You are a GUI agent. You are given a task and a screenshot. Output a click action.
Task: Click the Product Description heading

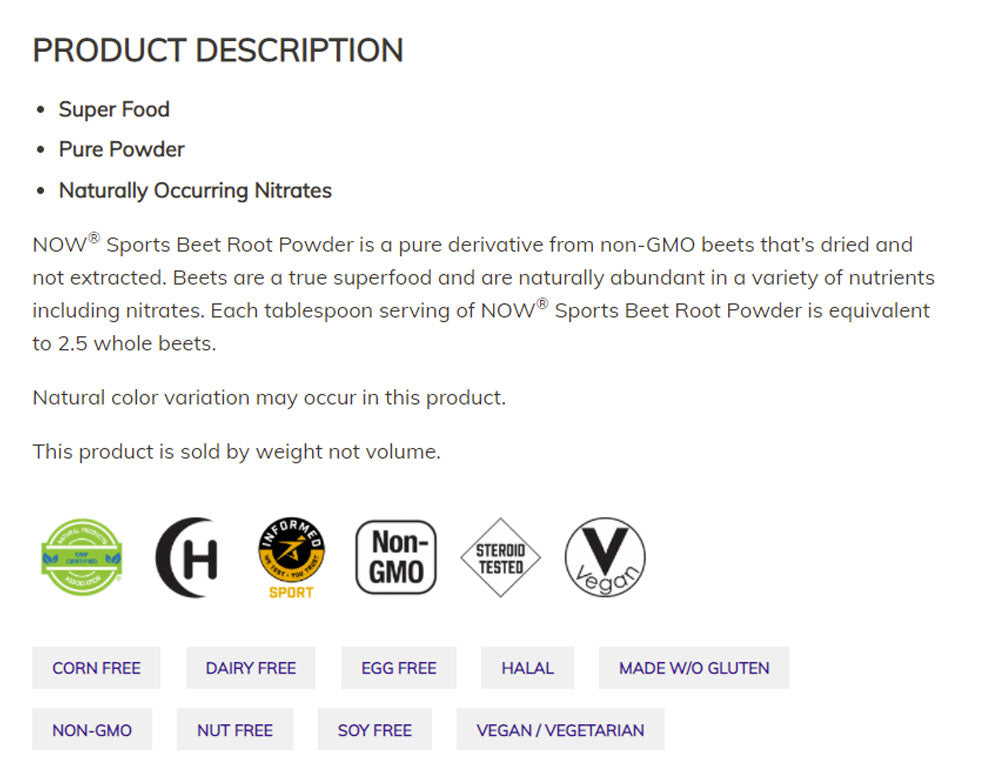[x=218, y=50]
